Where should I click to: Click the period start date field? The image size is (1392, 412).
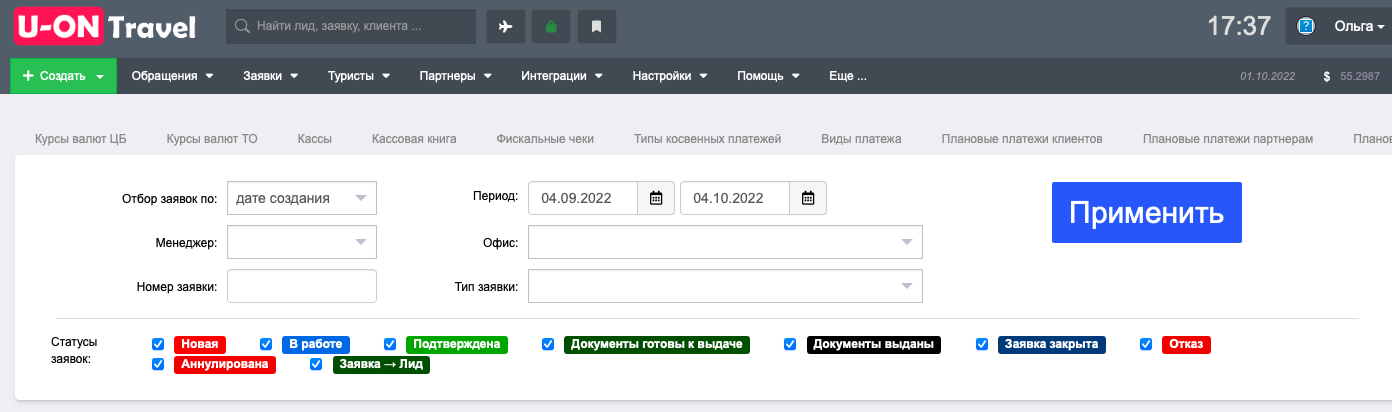[583, 198]
